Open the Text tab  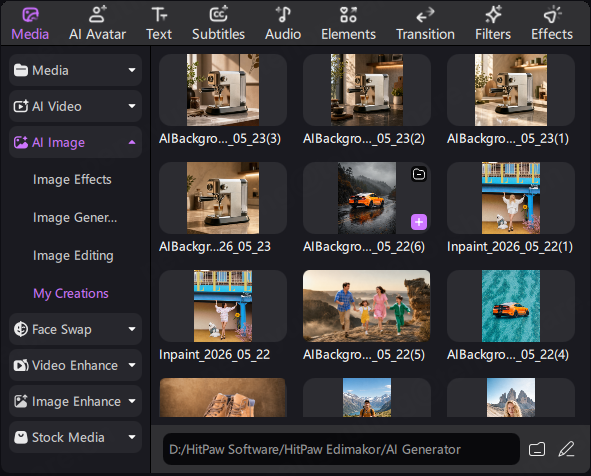(x=159, y=24)
